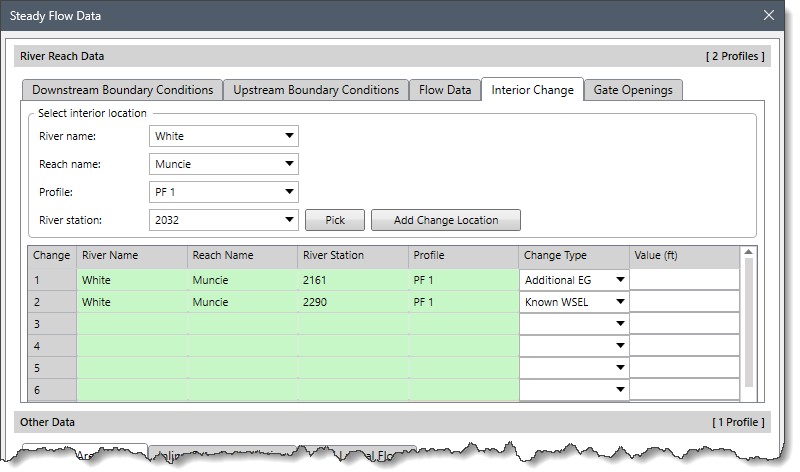800x472 pixels.
Task: Close the Steady Flow Data dialog
Action: 768,16
